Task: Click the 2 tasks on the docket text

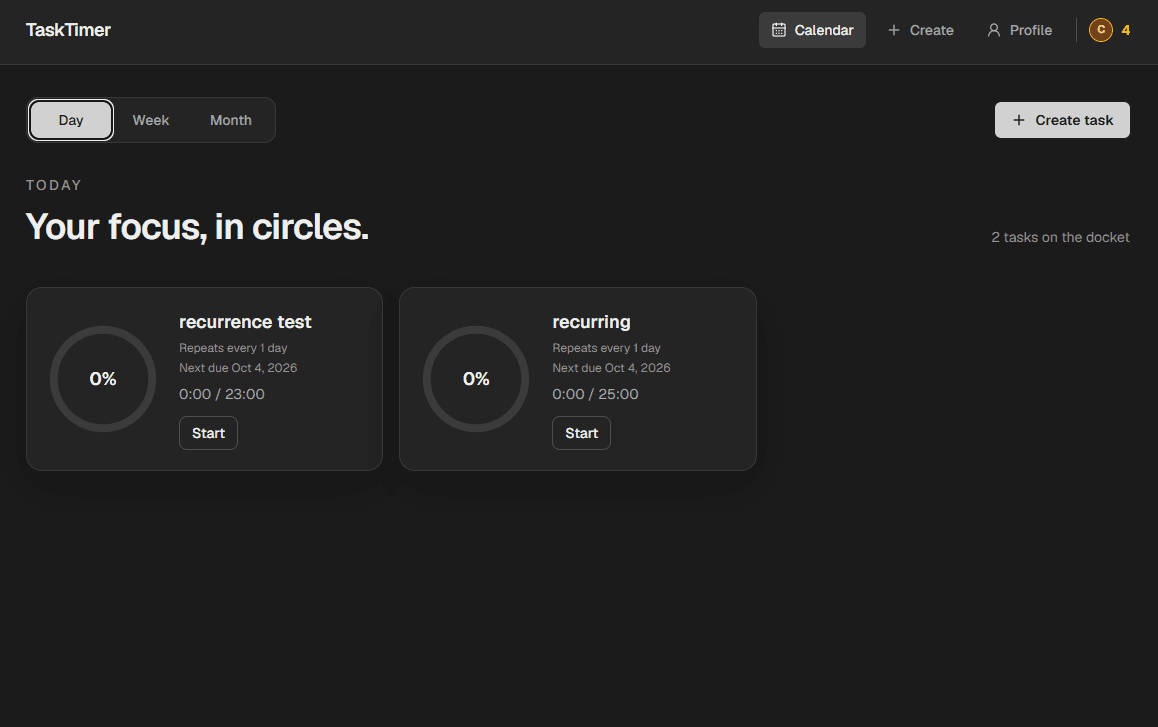Action: [x=1060, y=237]
